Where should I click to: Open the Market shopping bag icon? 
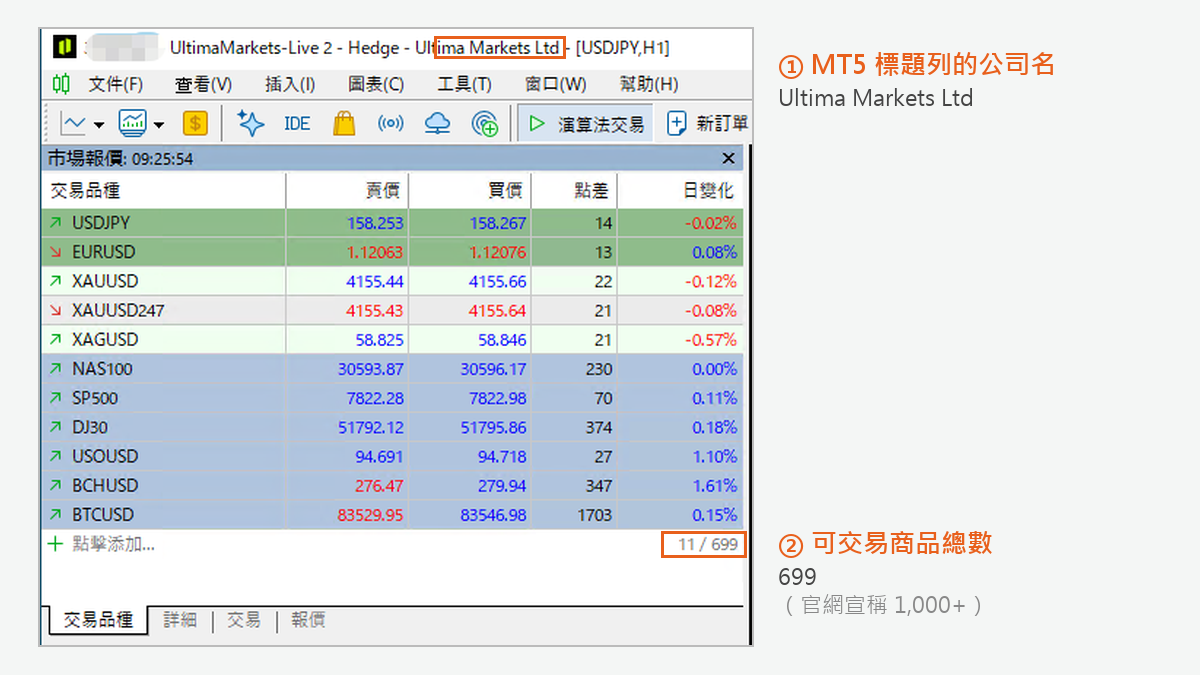coord(344,124)
